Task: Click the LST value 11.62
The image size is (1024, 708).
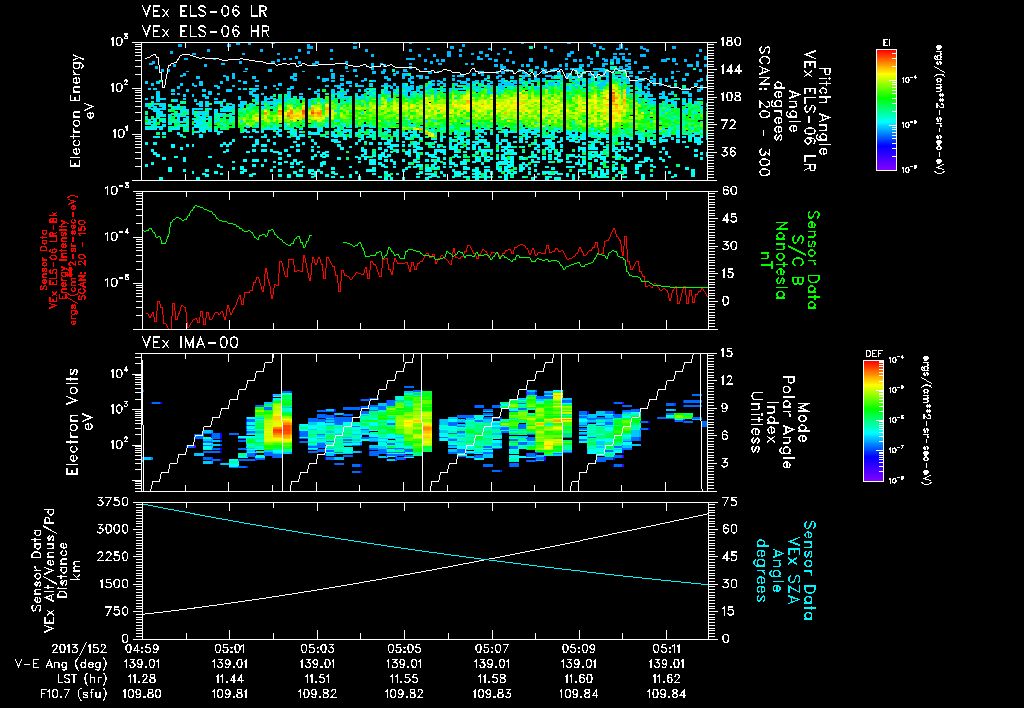Action: (666, 680)
